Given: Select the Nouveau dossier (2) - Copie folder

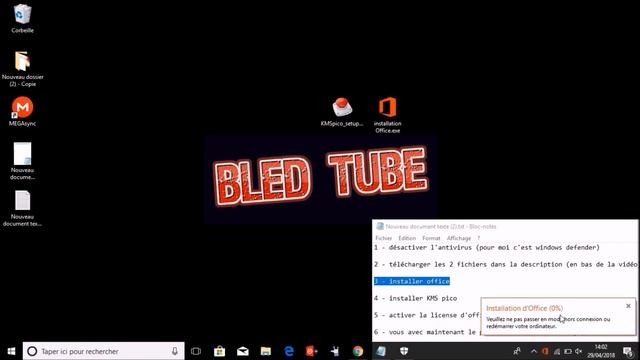Looking at the screenshot, I should click(22, 69).
